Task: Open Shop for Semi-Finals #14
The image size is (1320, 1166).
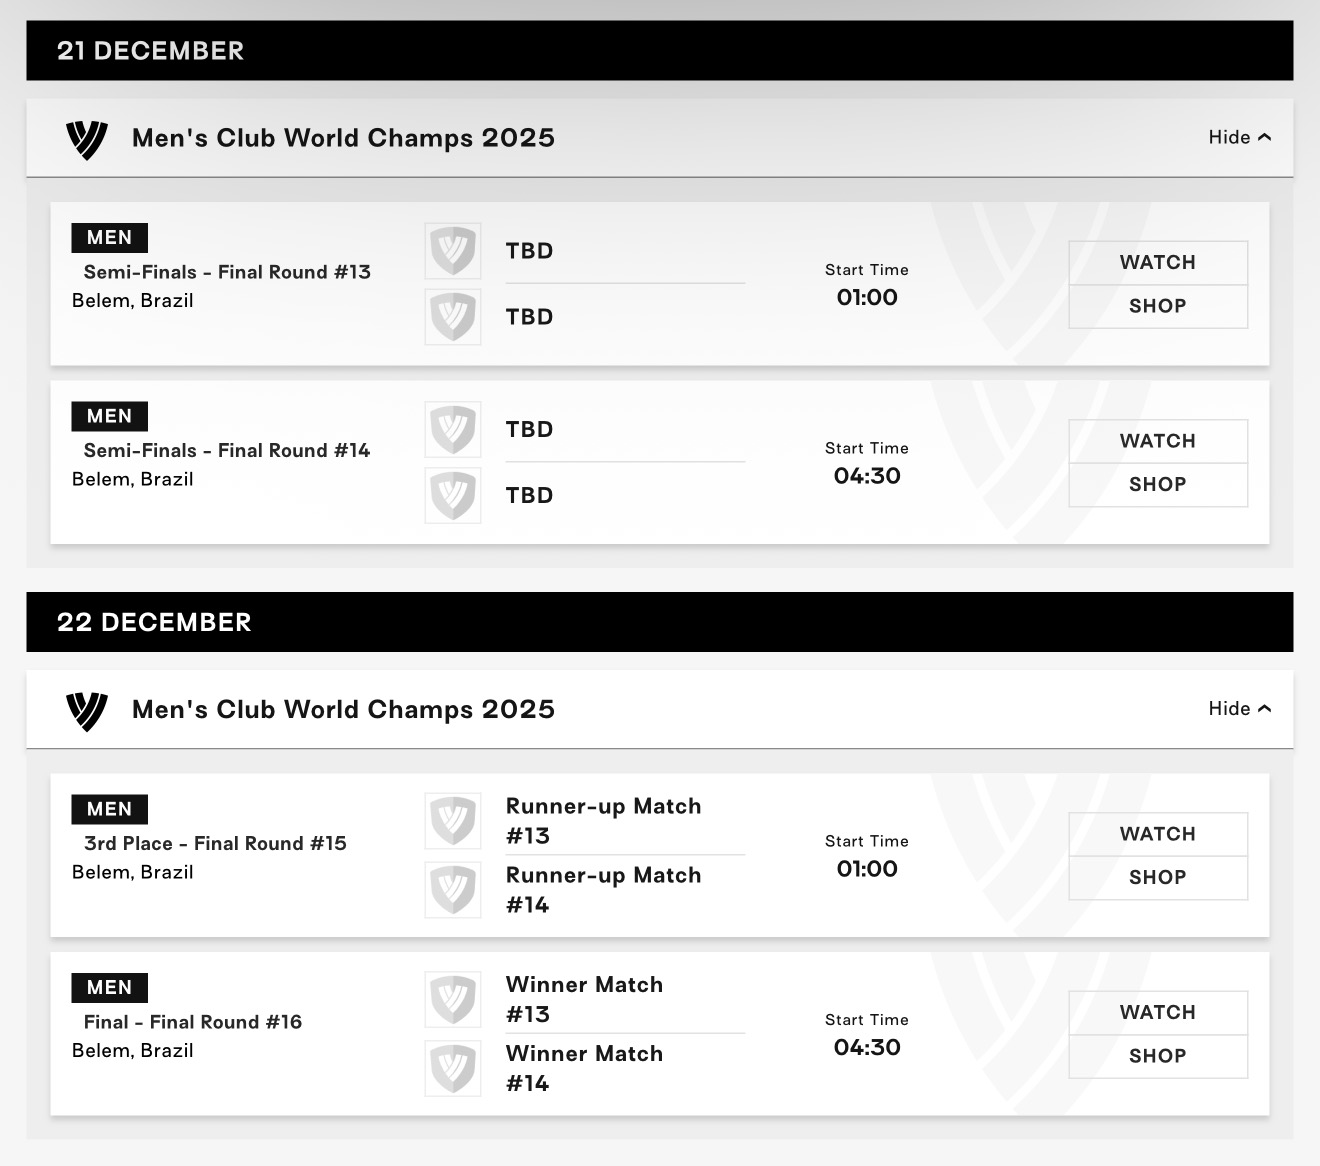Action: [x=1157, y=485]
